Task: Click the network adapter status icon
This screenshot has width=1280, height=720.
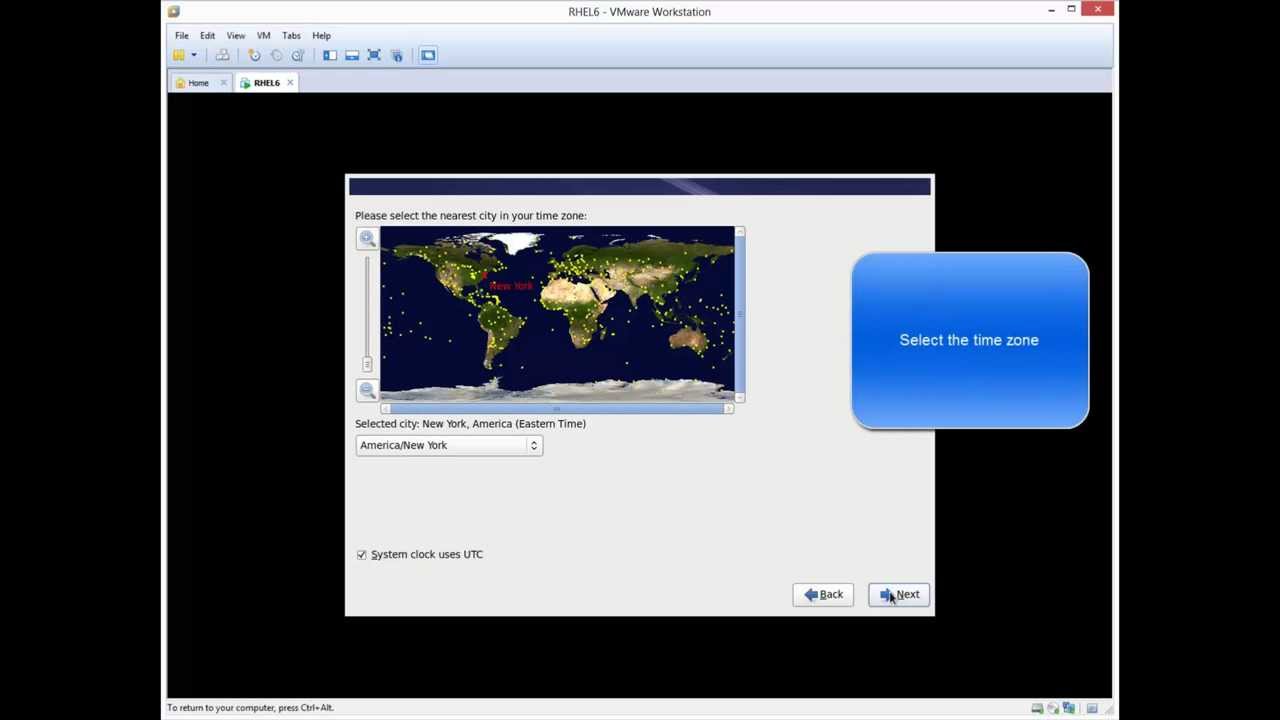Action: [1068, 708]
